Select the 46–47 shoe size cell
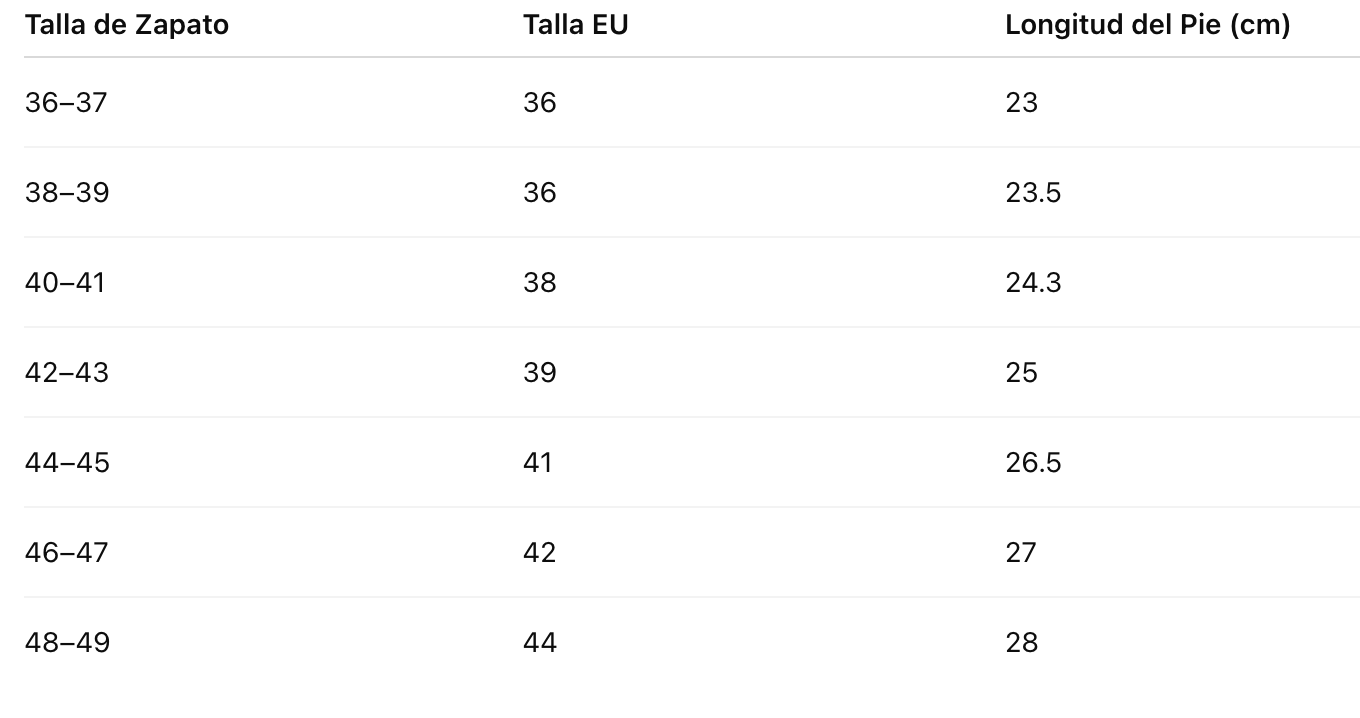The height and width of the screenshot is (718, 1360). click(66, 553)
